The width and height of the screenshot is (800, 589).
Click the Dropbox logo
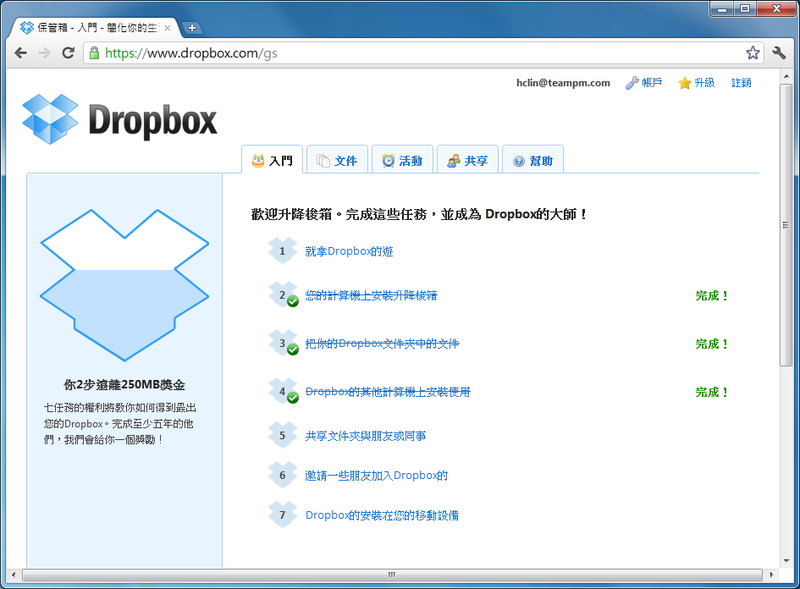pyautogui.click(x=120, y=119)
